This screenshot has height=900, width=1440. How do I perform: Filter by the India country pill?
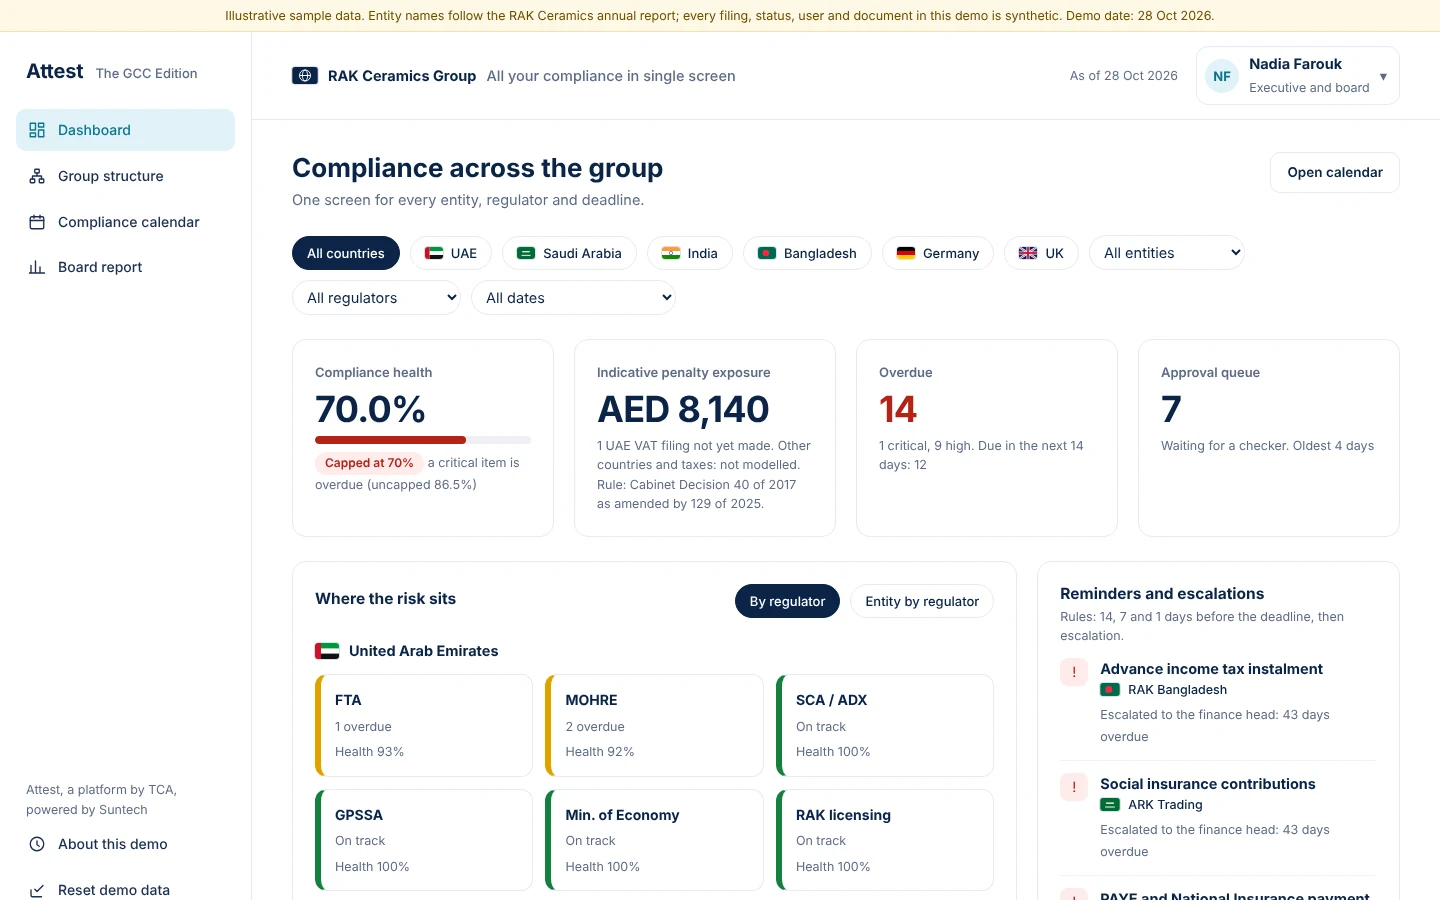coord(690,253)
